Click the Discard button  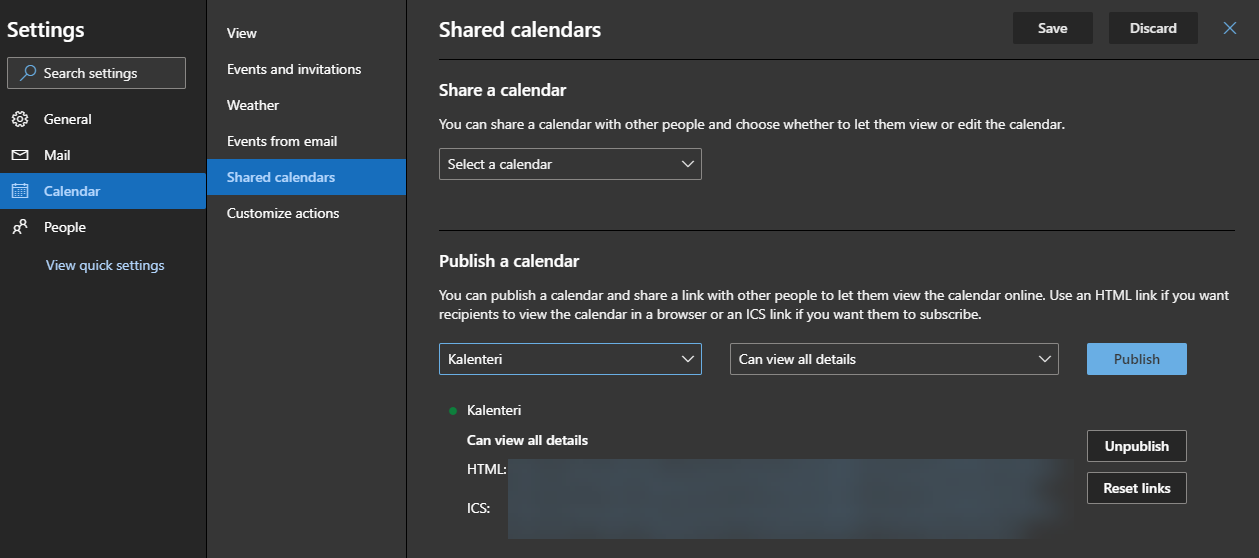click(1153, 28)
